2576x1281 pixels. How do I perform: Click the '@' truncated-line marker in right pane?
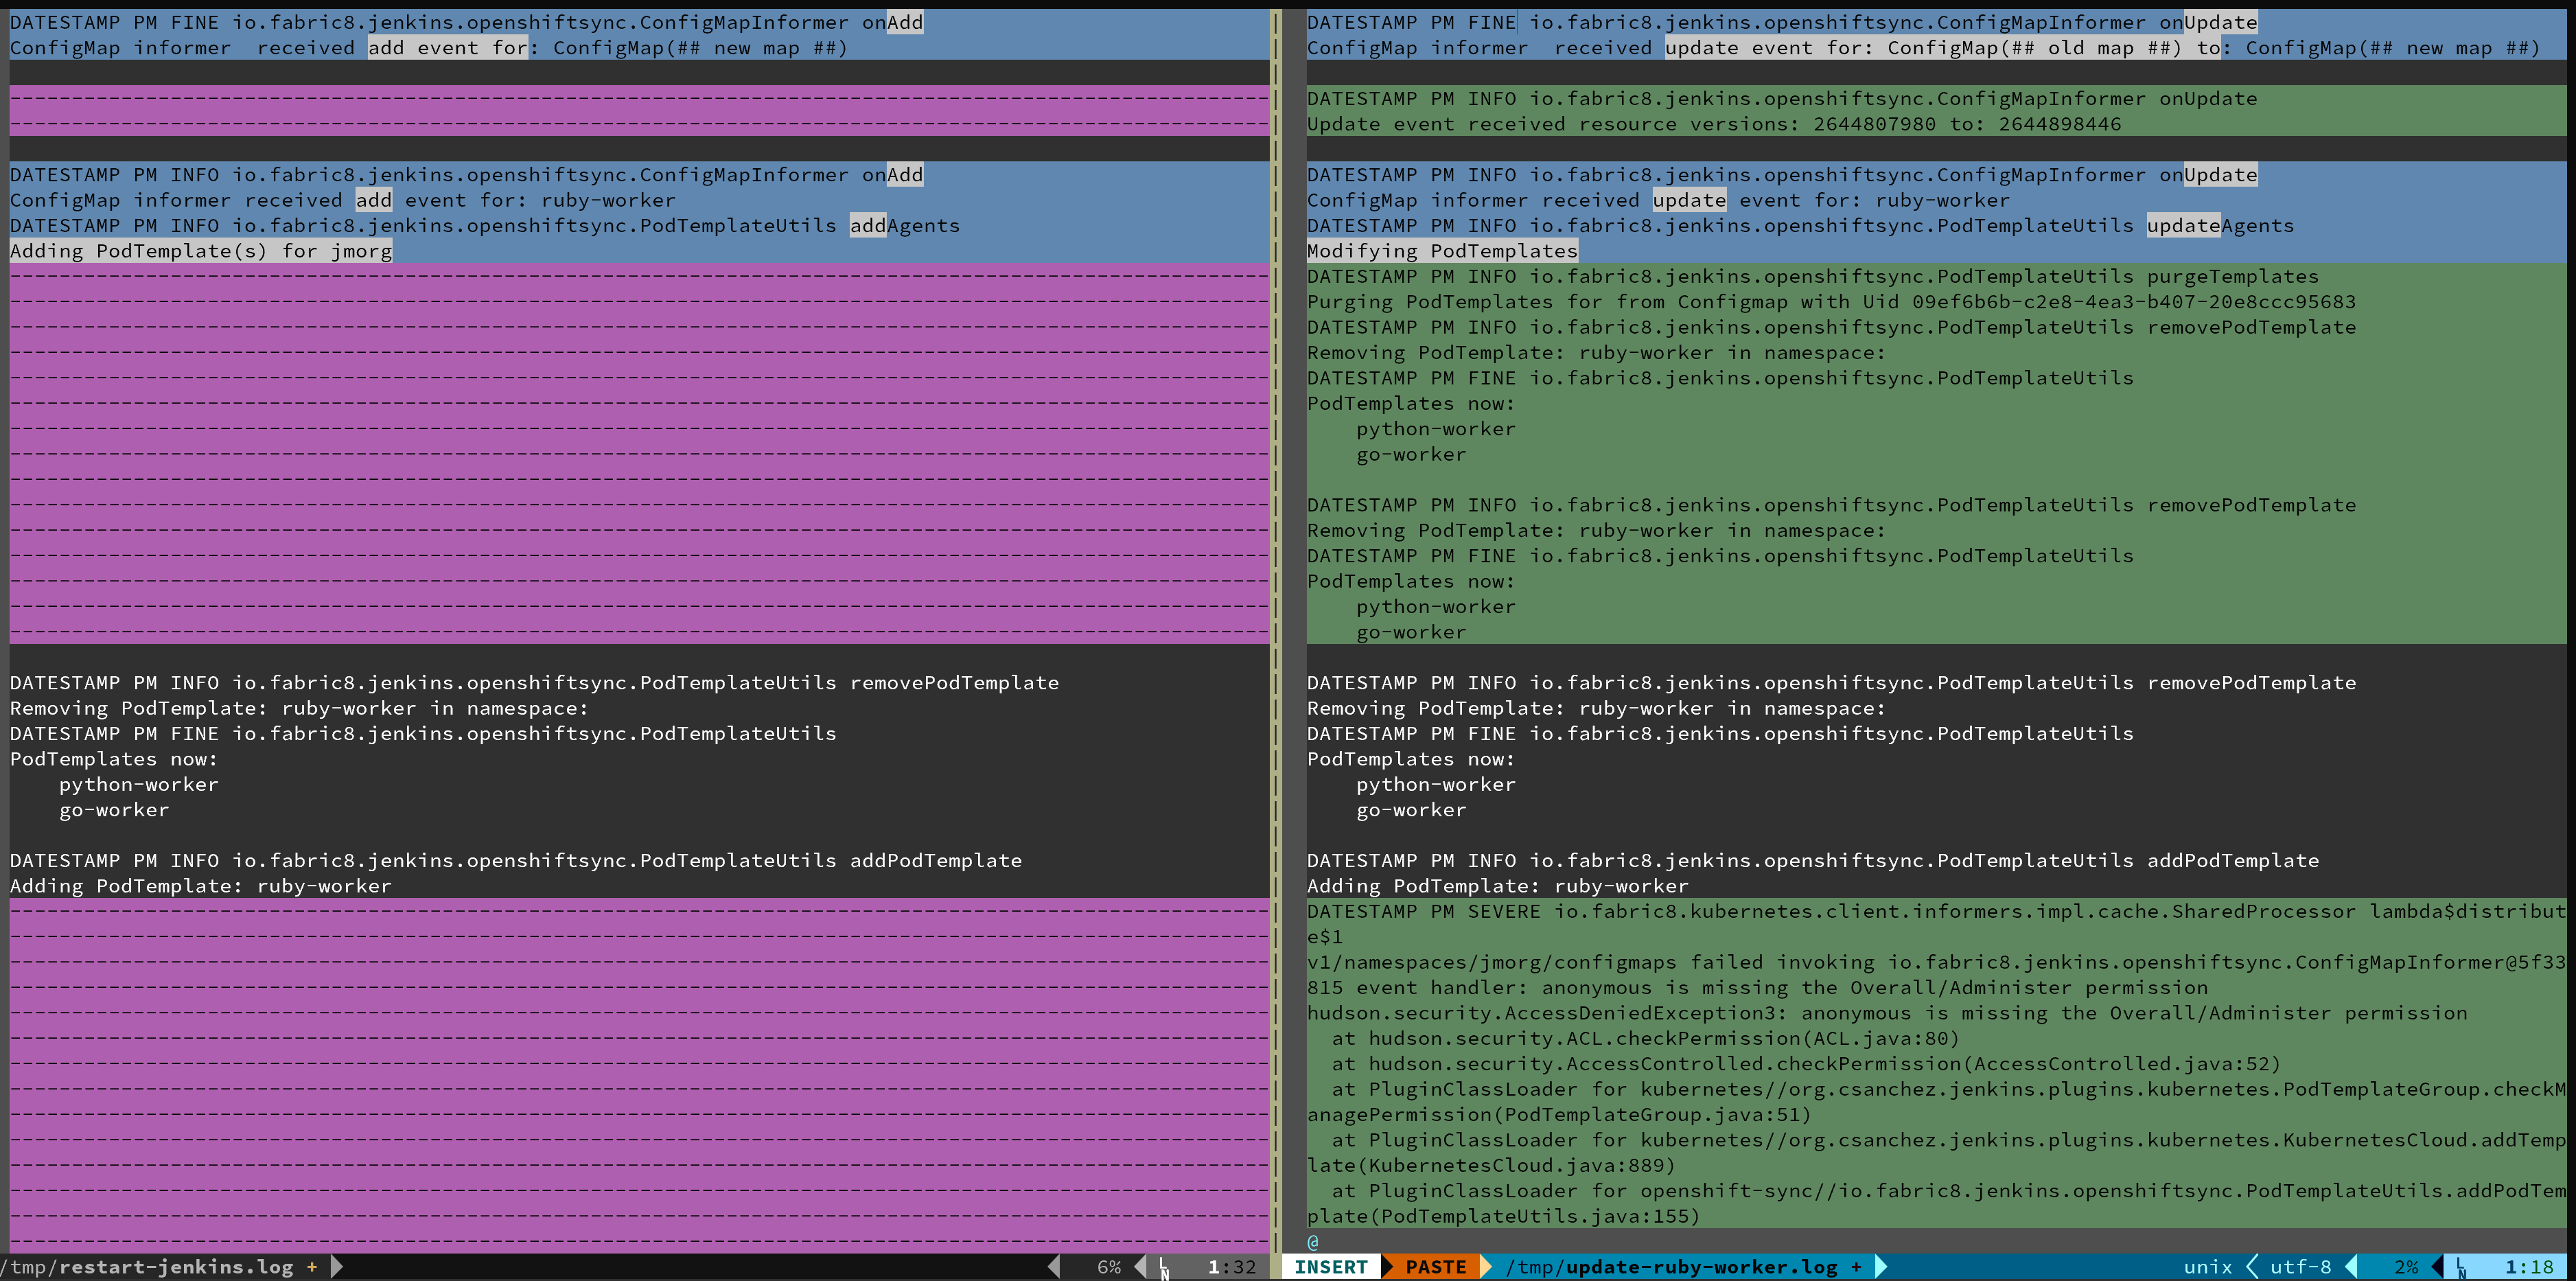coord(1313,1242)
